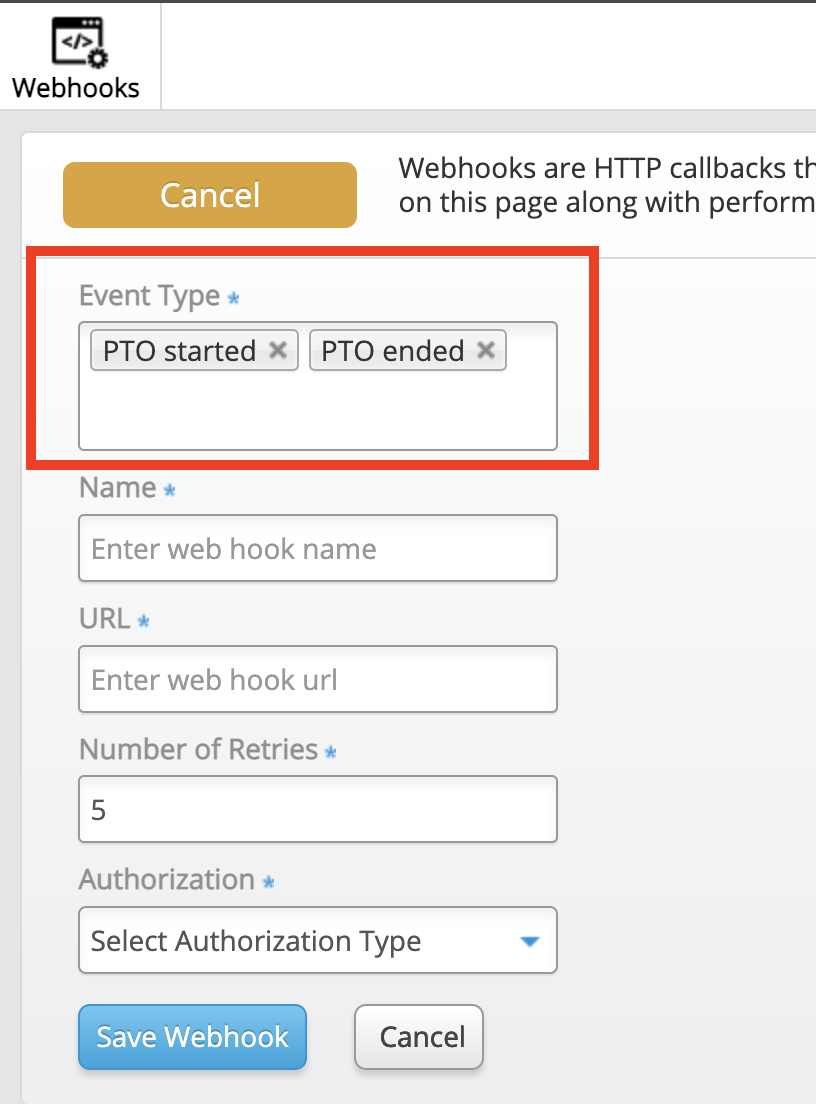Remove the PTO started tag

coord(278,350)
